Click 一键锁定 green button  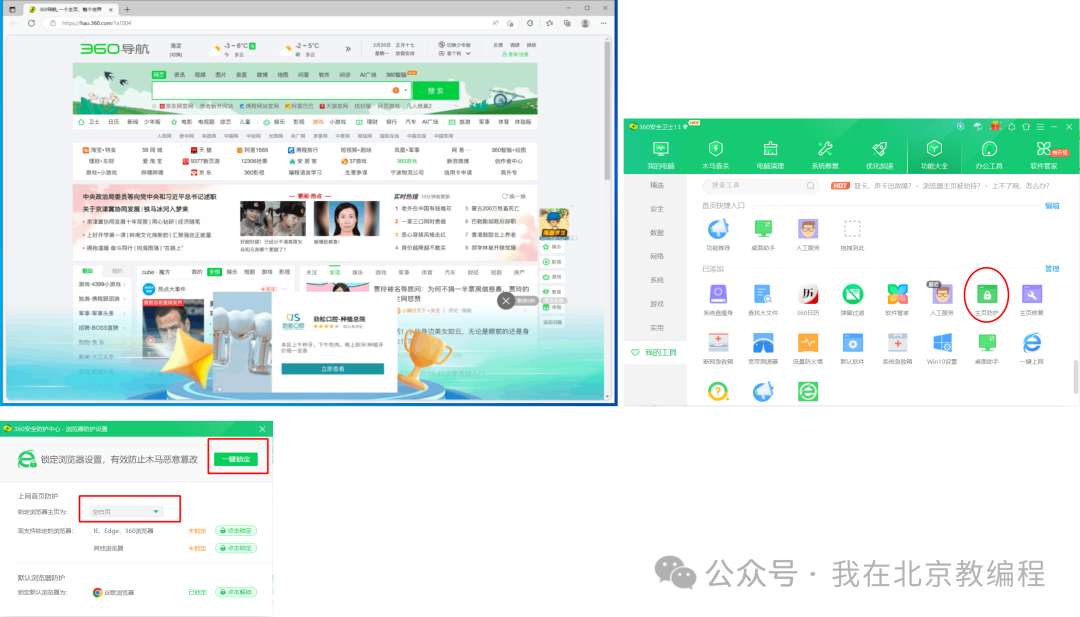point(236,459)
